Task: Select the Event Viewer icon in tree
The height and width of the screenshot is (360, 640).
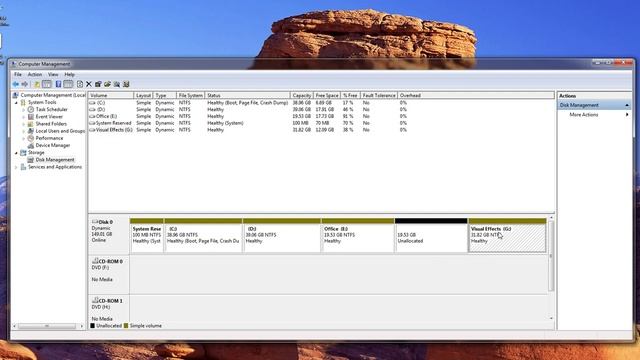Action: pyautogui.click(x=31, y=117)
